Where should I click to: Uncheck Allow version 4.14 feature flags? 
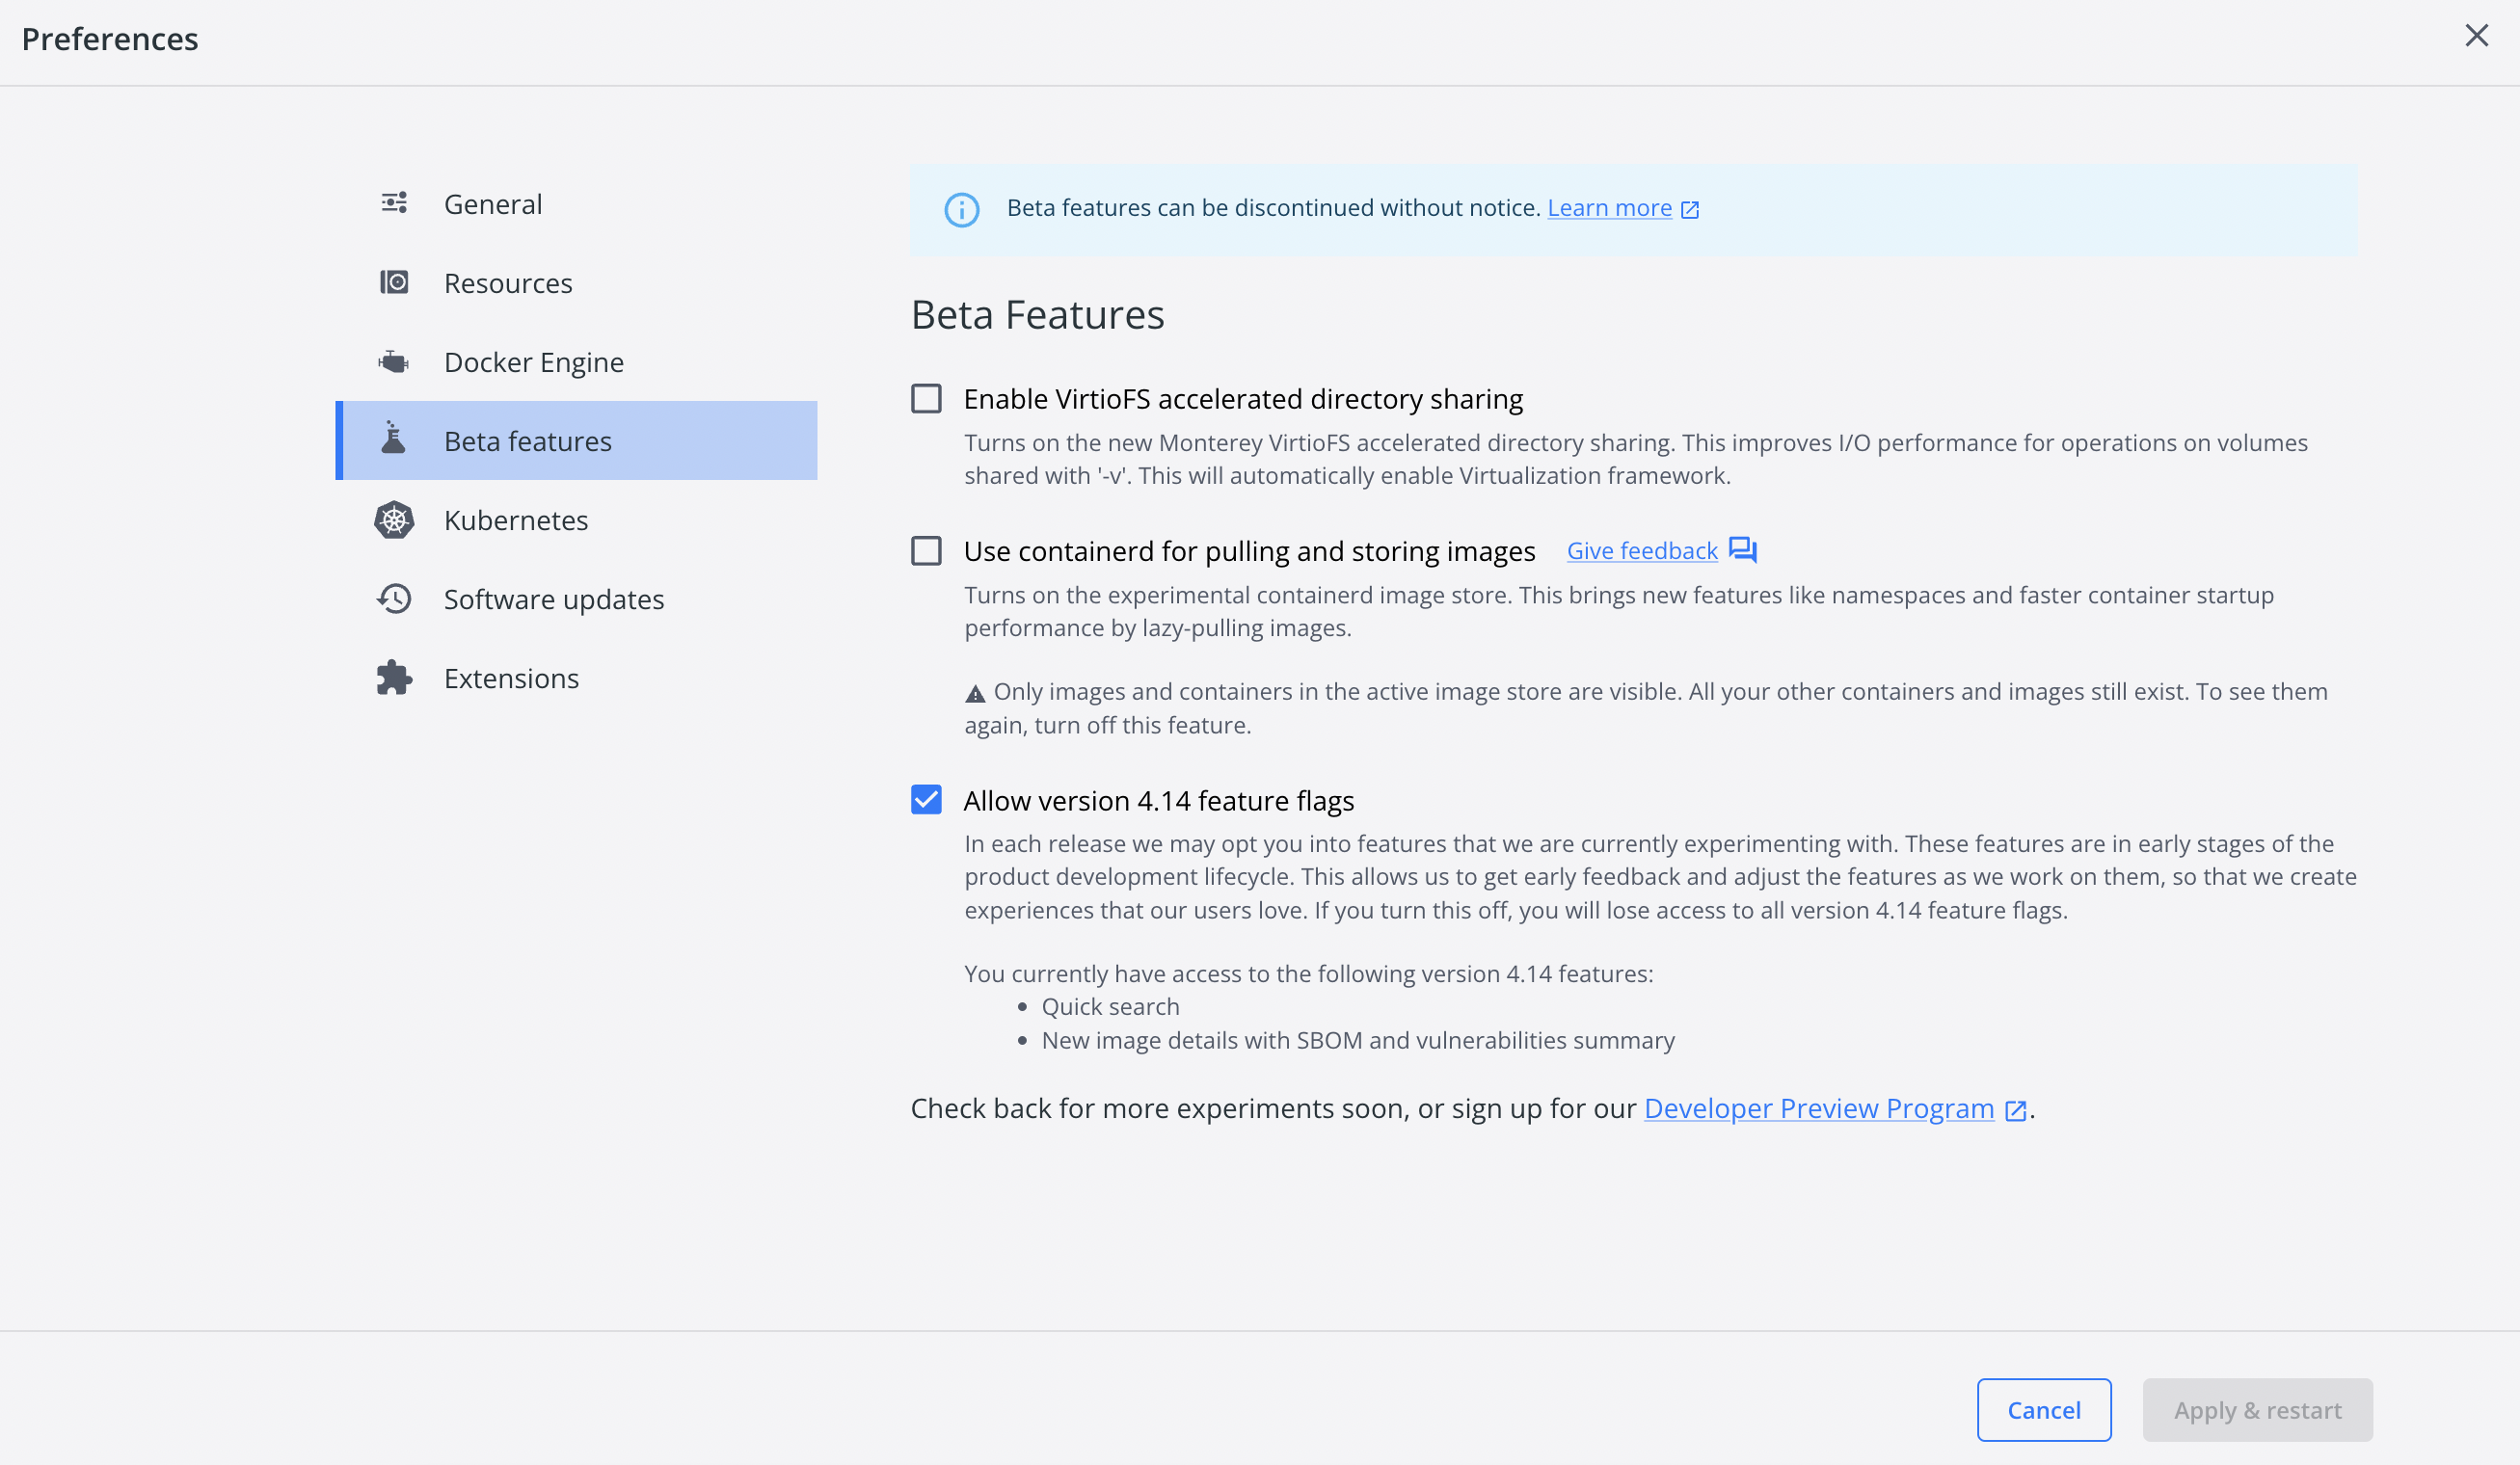926,799
